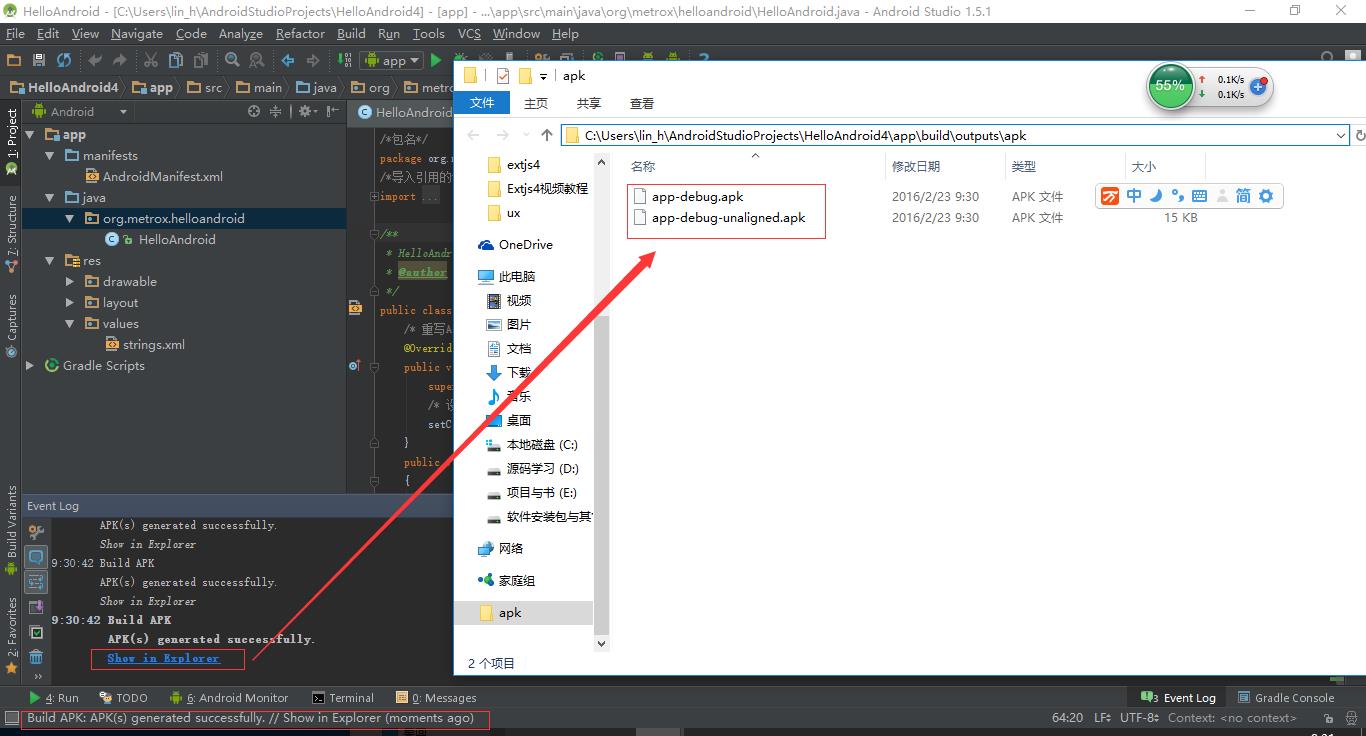This screenshot has width=1366, height=736.
Task: Collapse the values folder
Action: tap(70, 324)
